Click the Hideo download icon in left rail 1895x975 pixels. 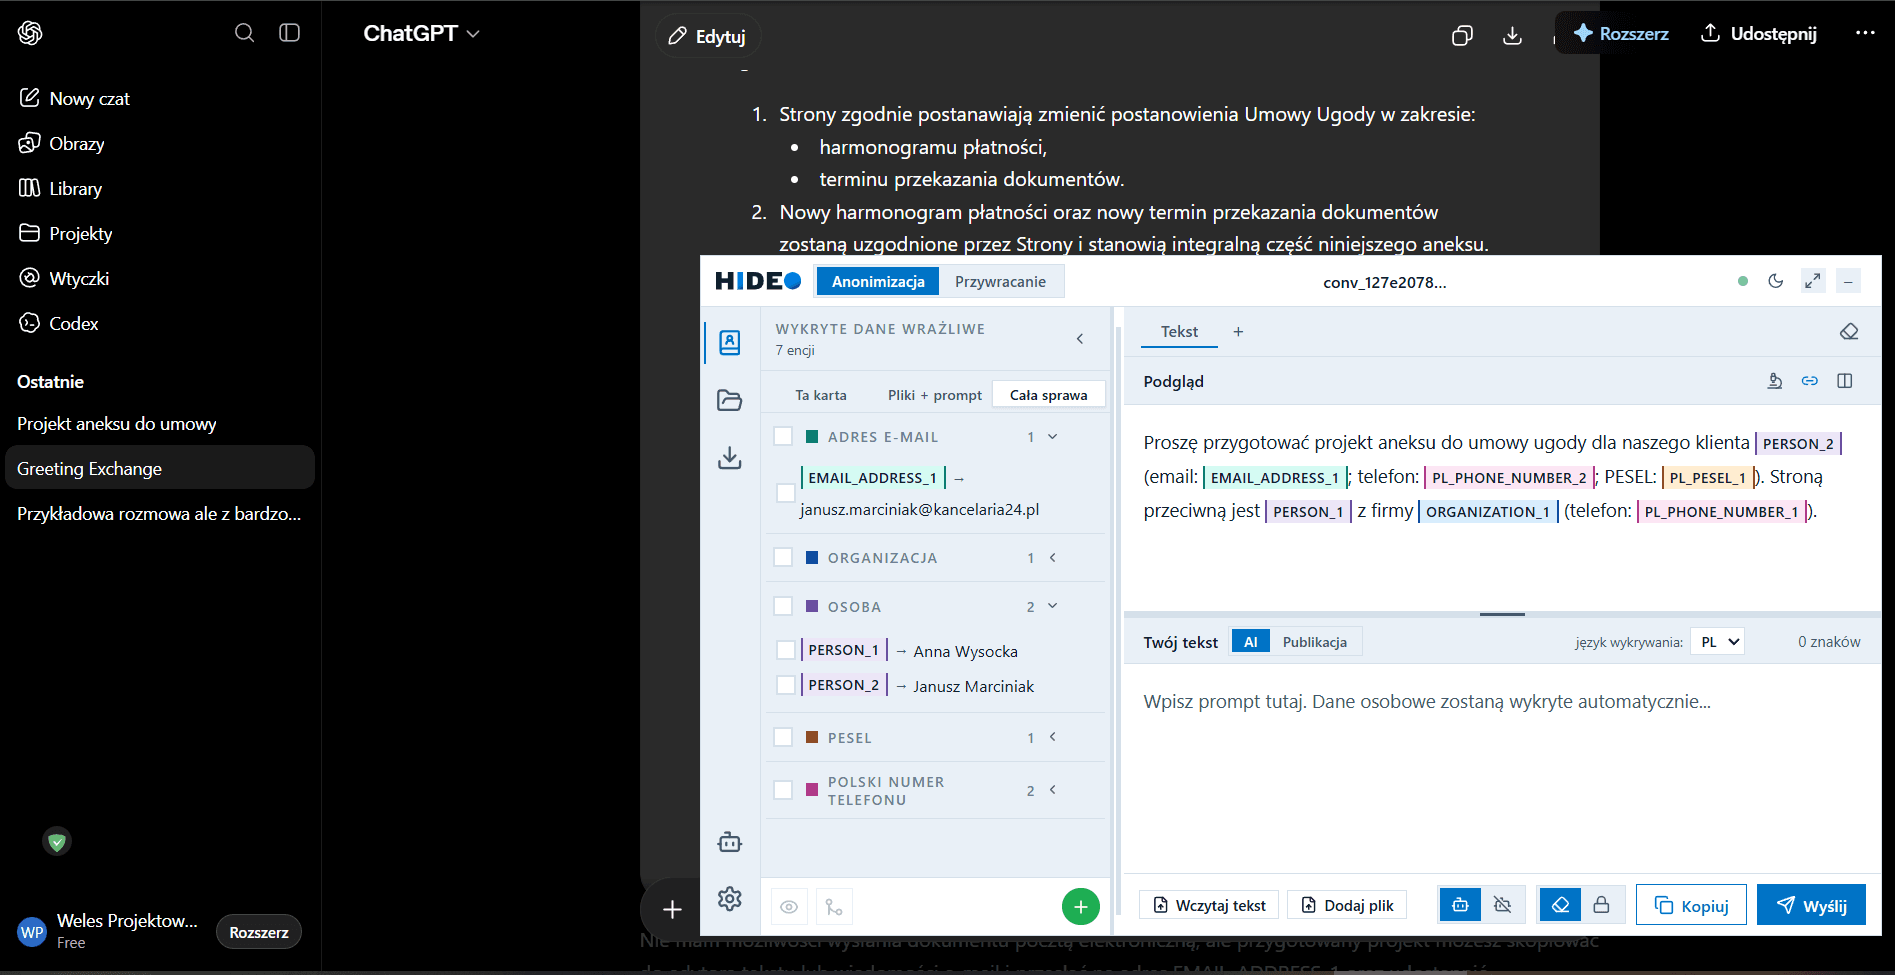click(730, 458)
